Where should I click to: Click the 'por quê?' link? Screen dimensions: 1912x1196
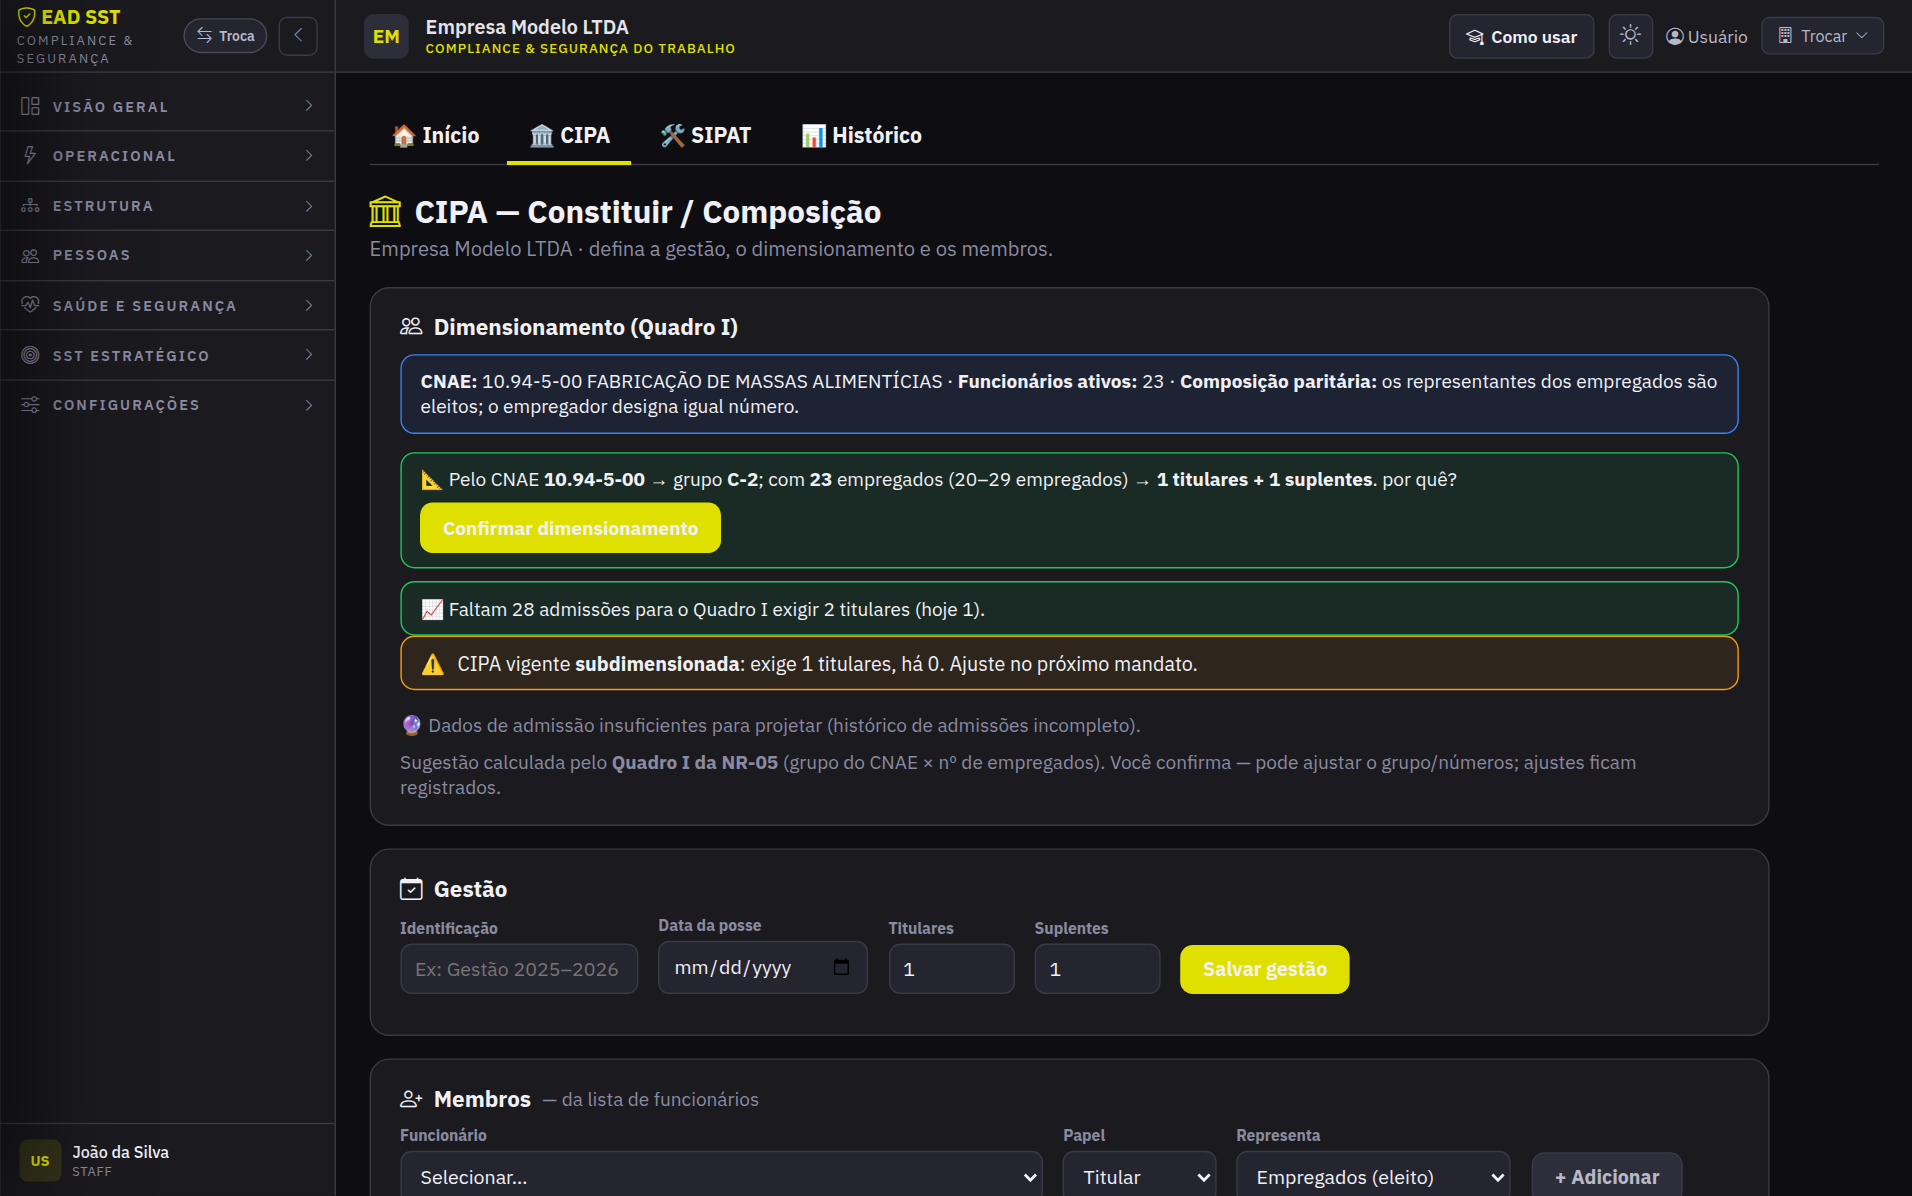(1419, 480)
